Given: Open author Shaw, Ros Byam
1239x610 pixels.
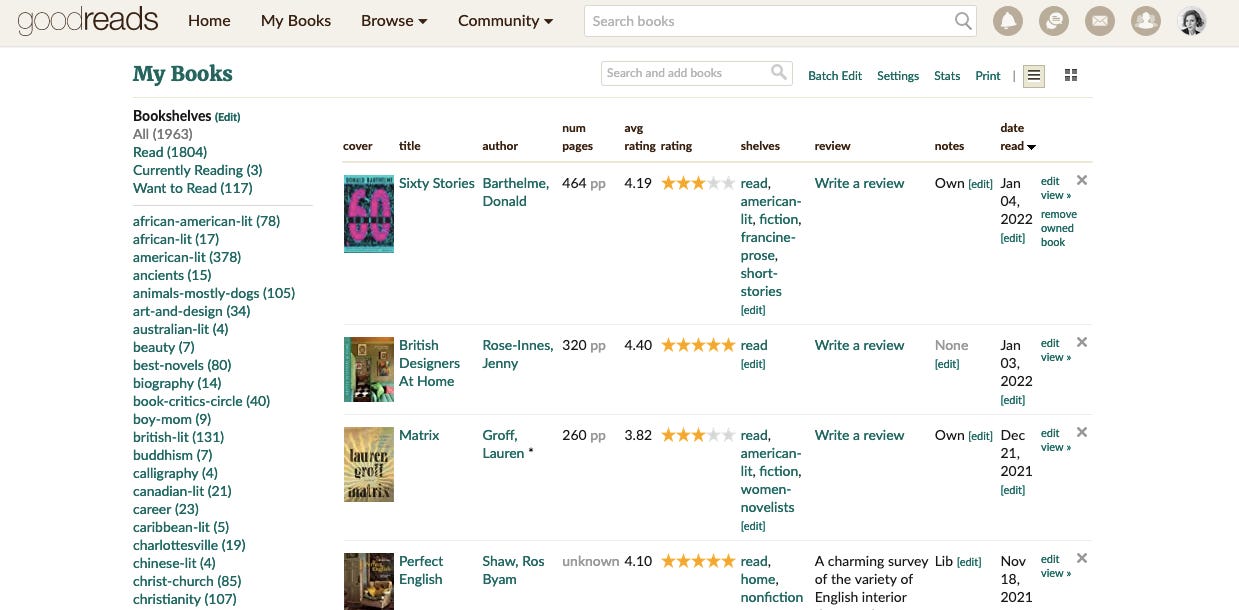Looking at the screenshot, I should [x=514, y=570].
